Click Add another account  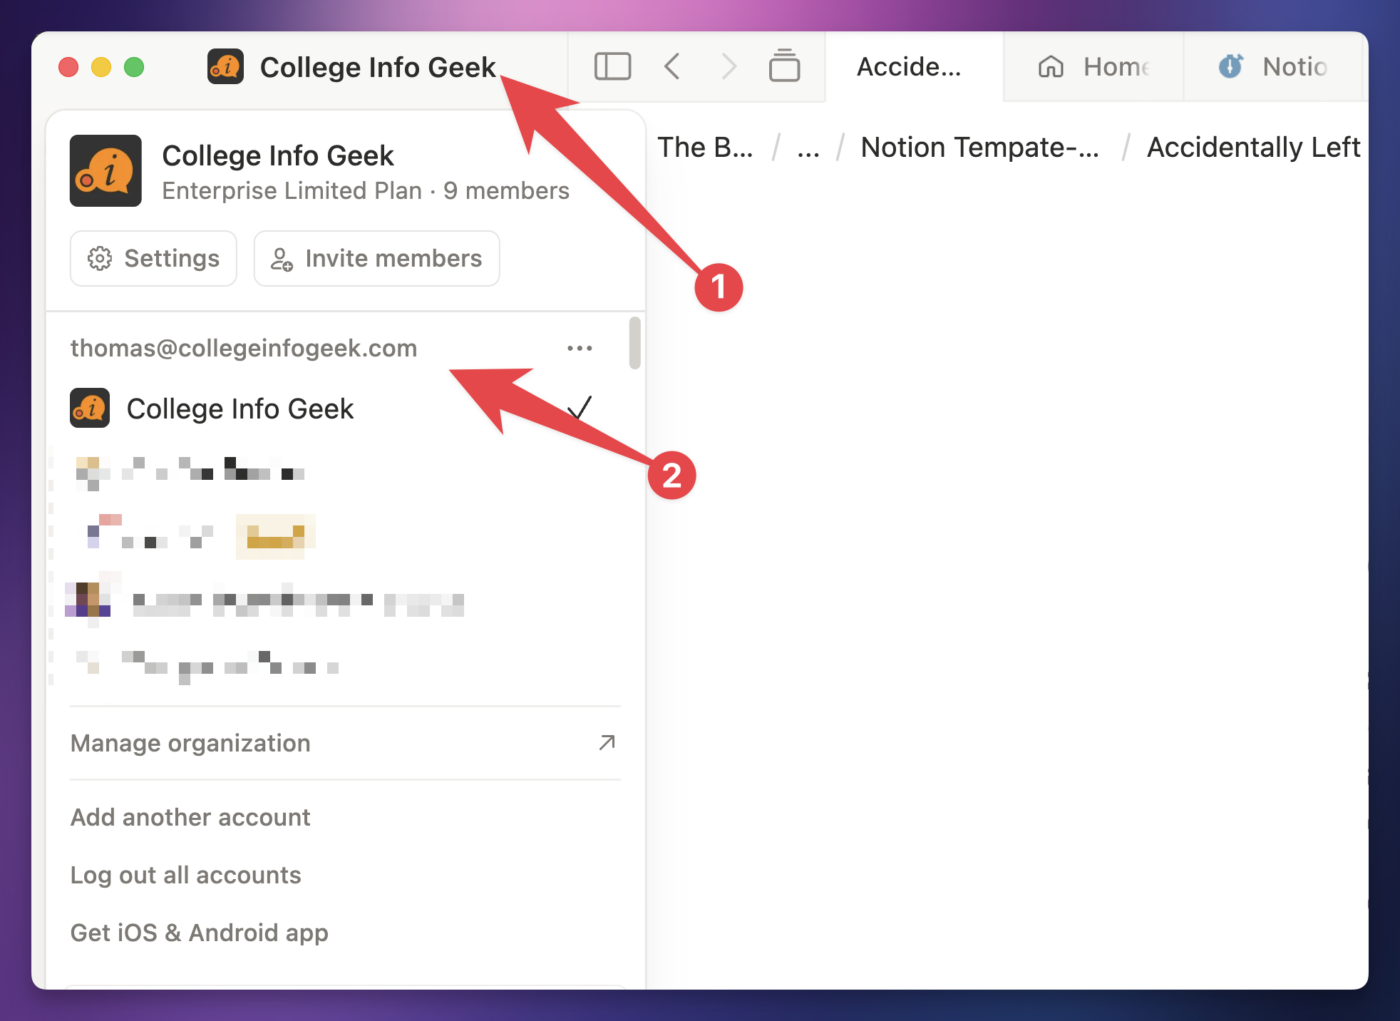coord(190,817)
